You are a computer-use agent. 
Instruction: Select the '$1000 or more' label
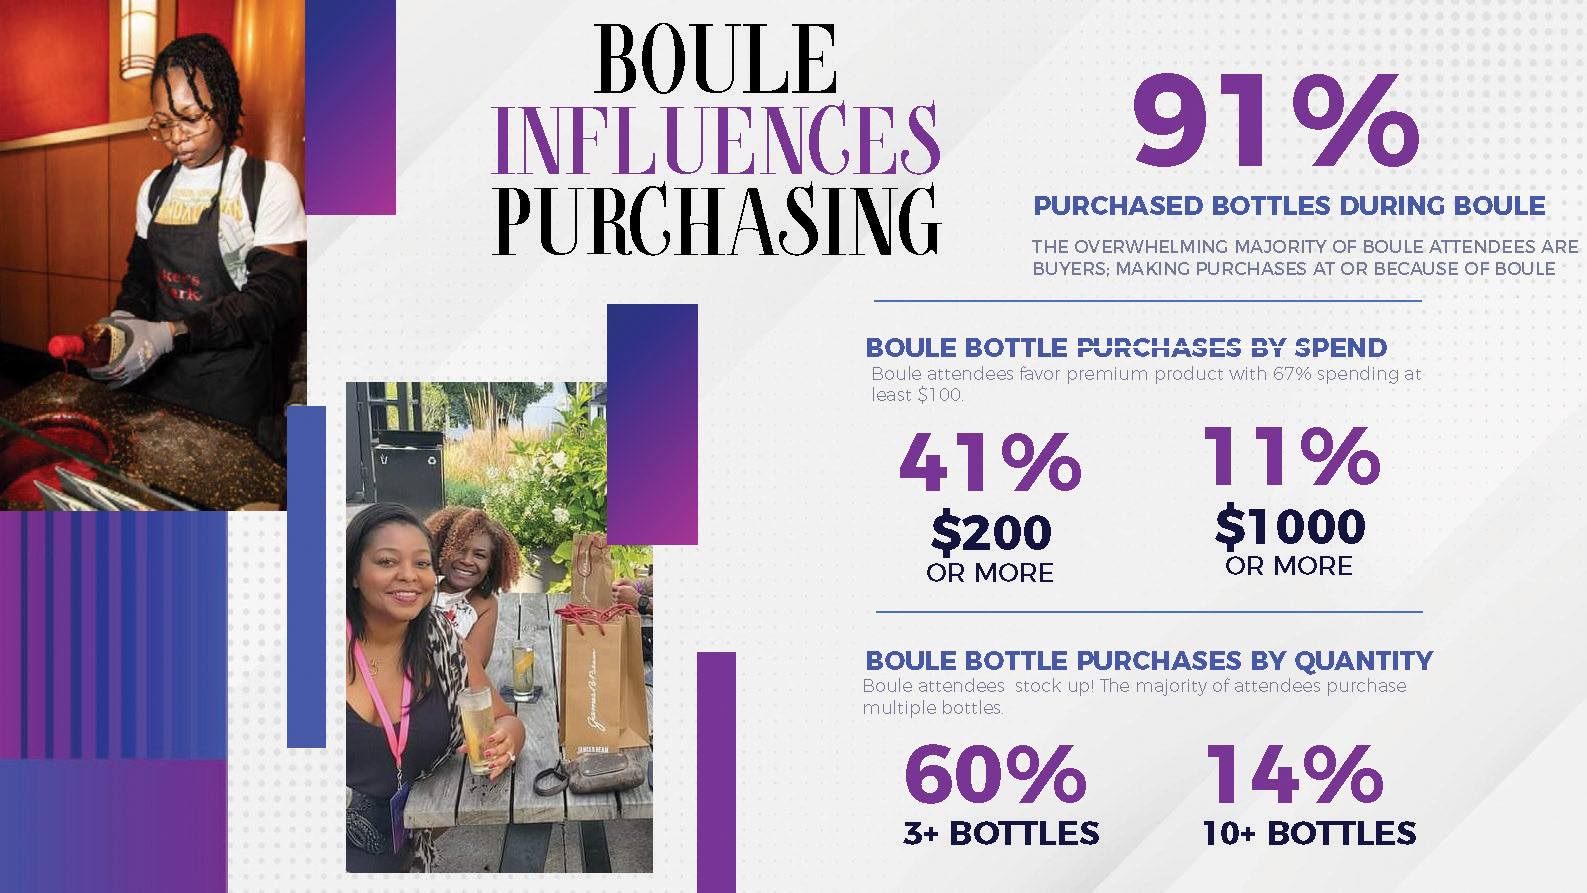1290,542
